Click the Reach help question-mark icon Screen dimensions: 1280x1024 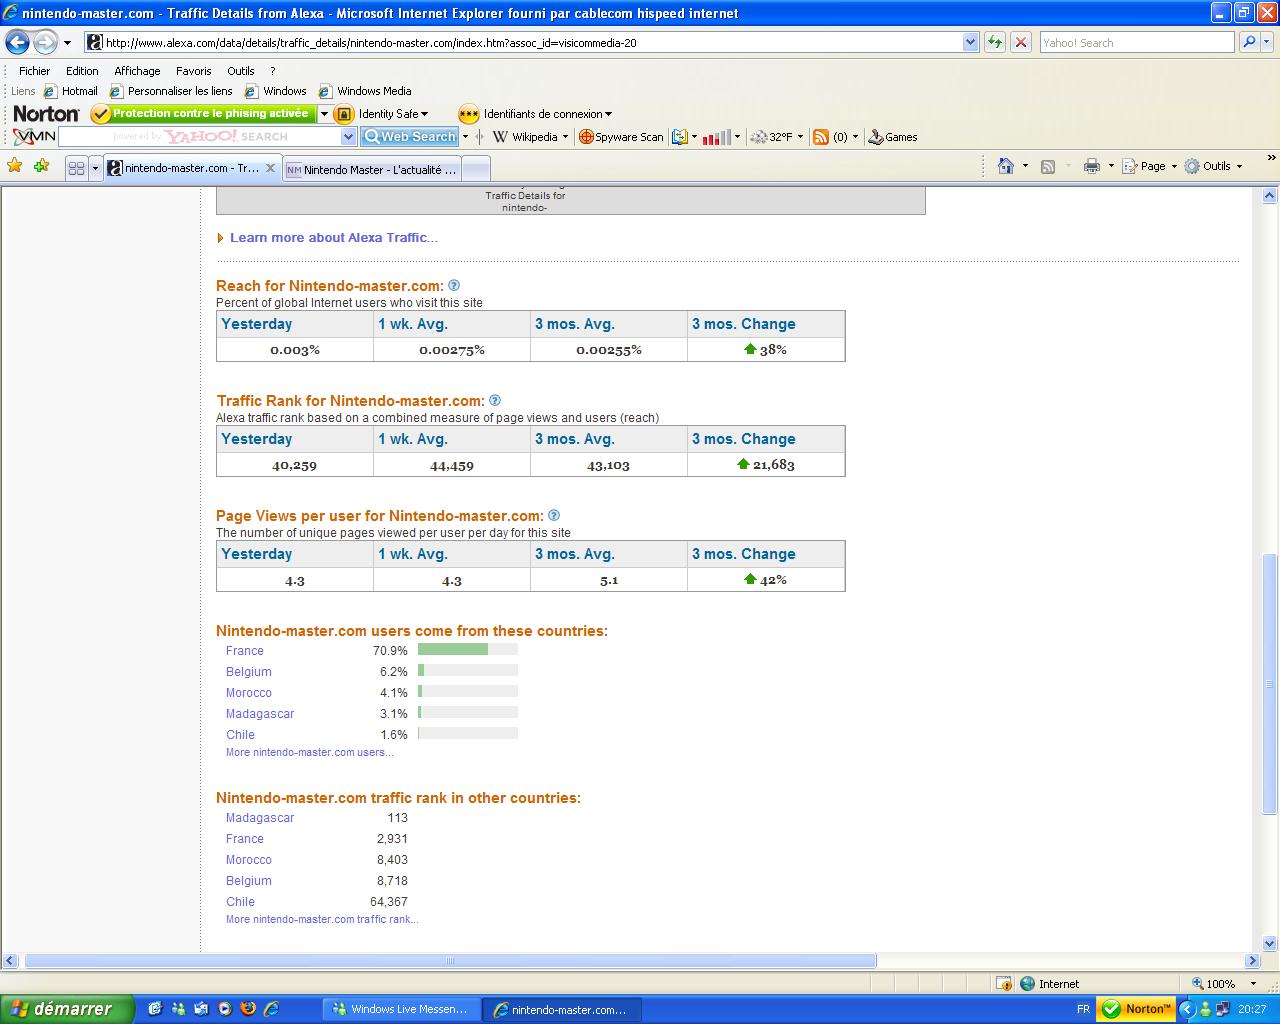point(454,285)
